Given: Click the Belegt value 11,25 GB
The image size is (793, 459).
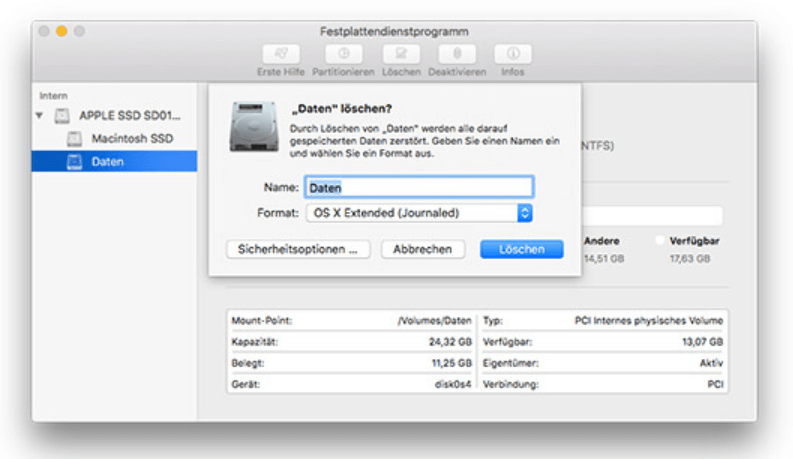Looking at the screenshot, I should [x=451, y=363].
